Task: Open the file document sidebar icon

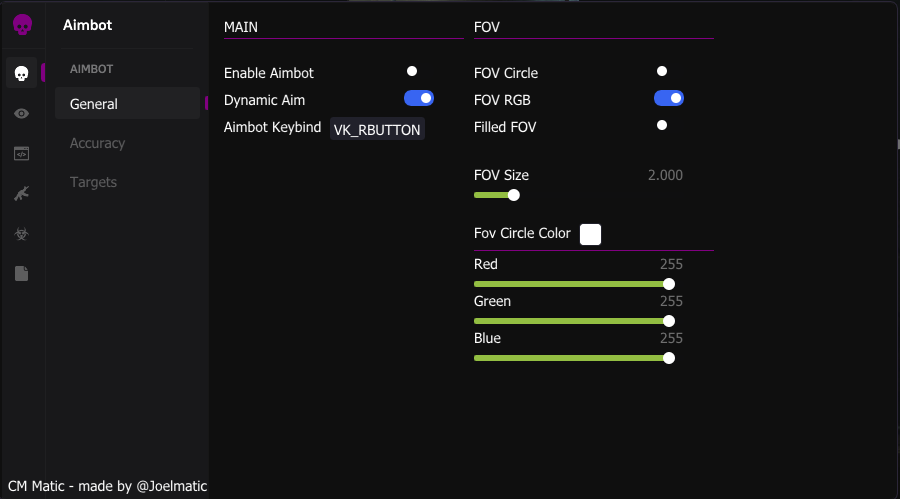Action: [x=22, y=273]
